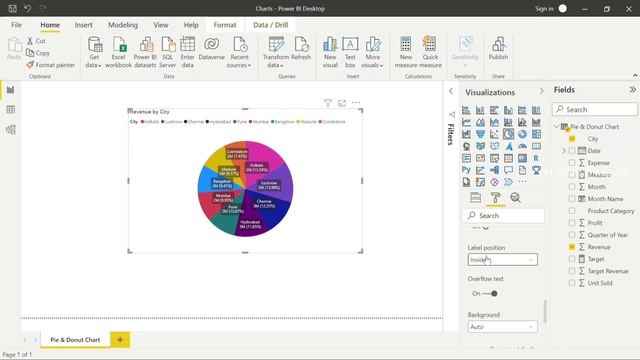Select the Treemap visualization

click(x=536, y=134)
